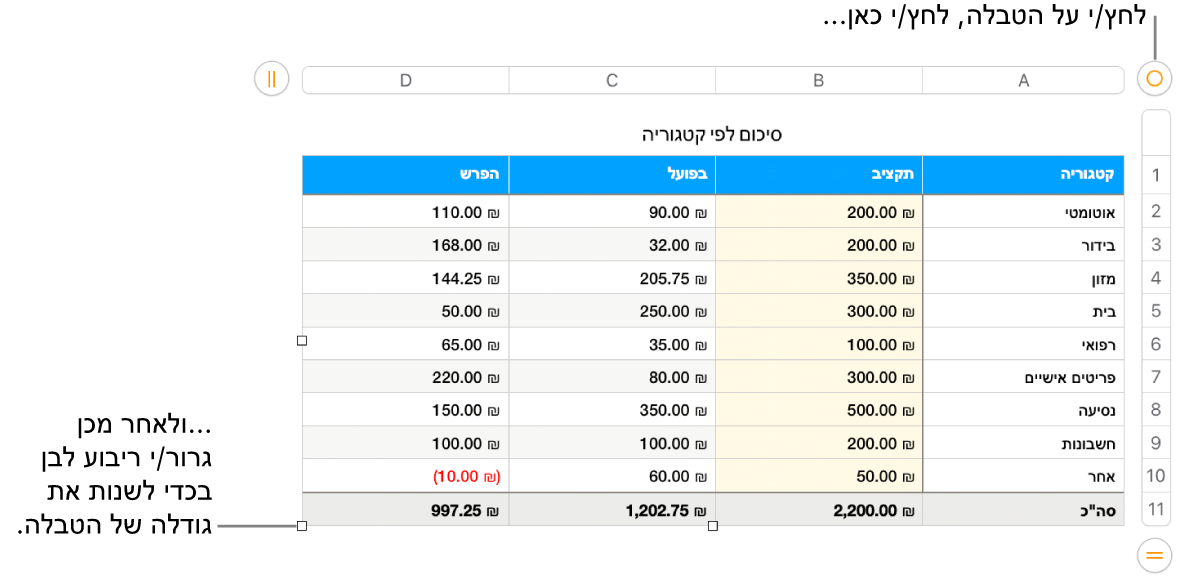Click the 2,200.00 total budget cell
The image size is (1181, 580).
tap(819, 510)
